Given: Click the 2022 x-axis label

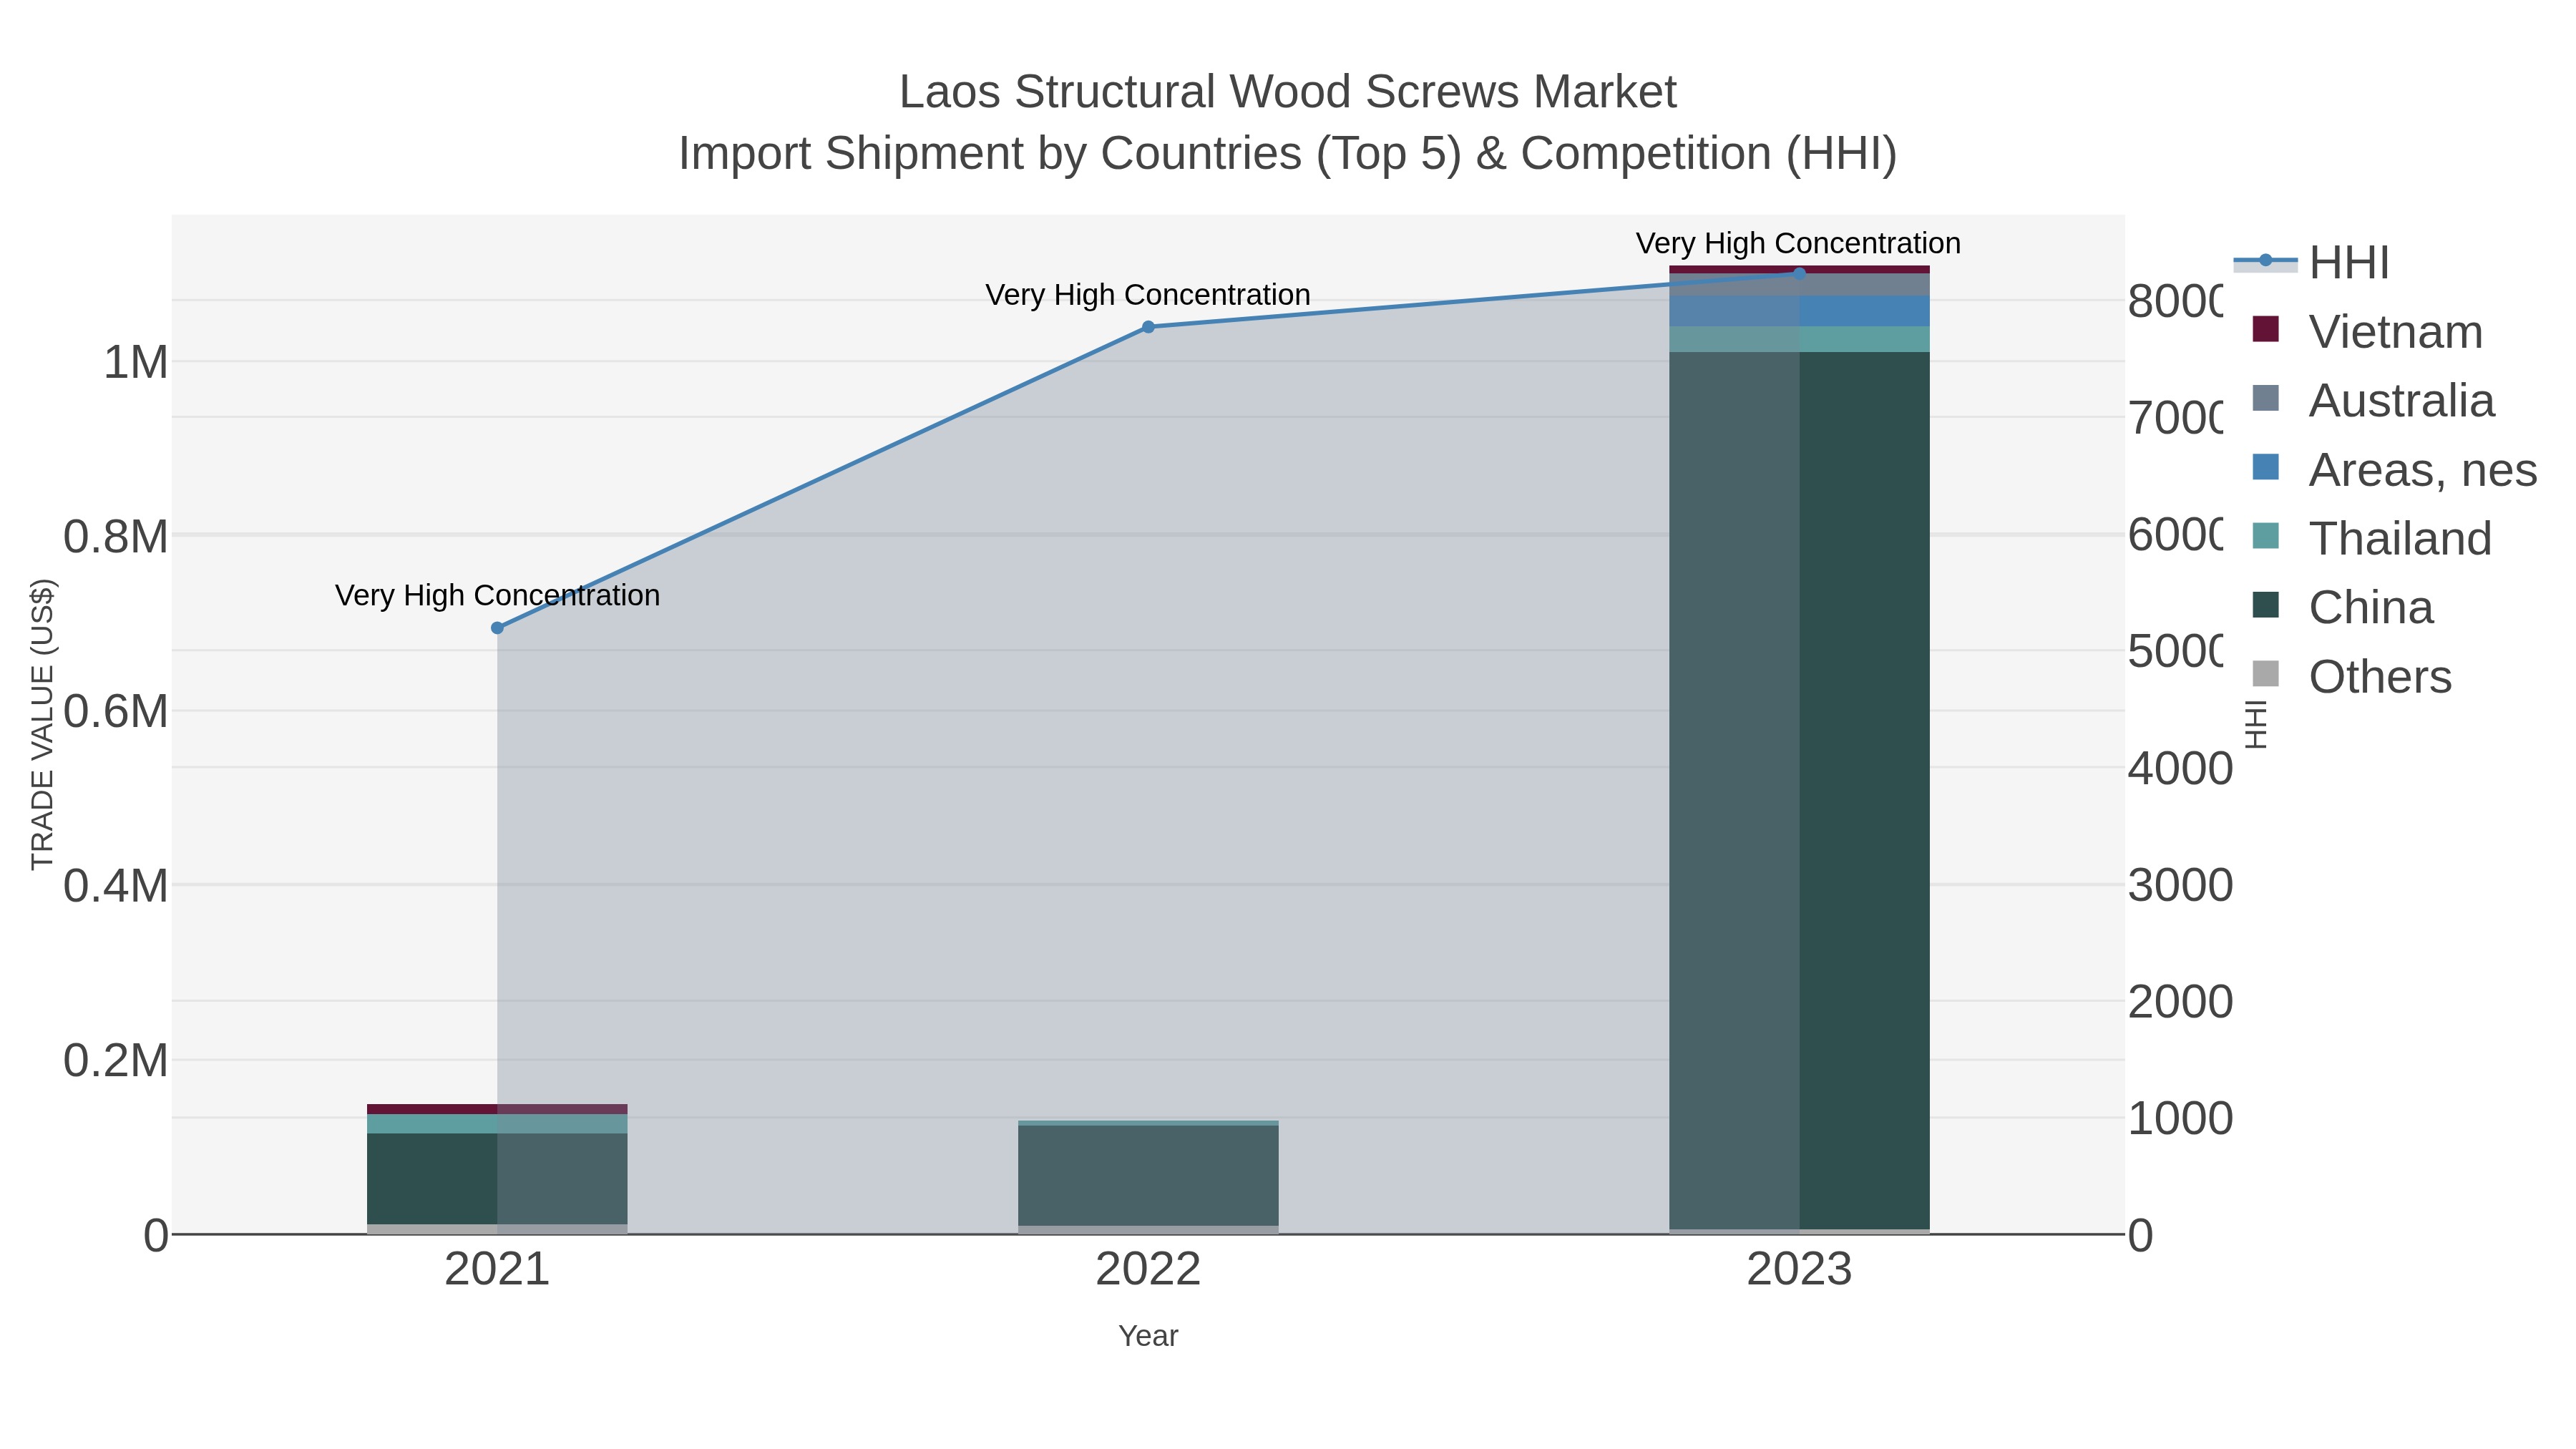Looking at the screenshot, I should [1148, 1270].
